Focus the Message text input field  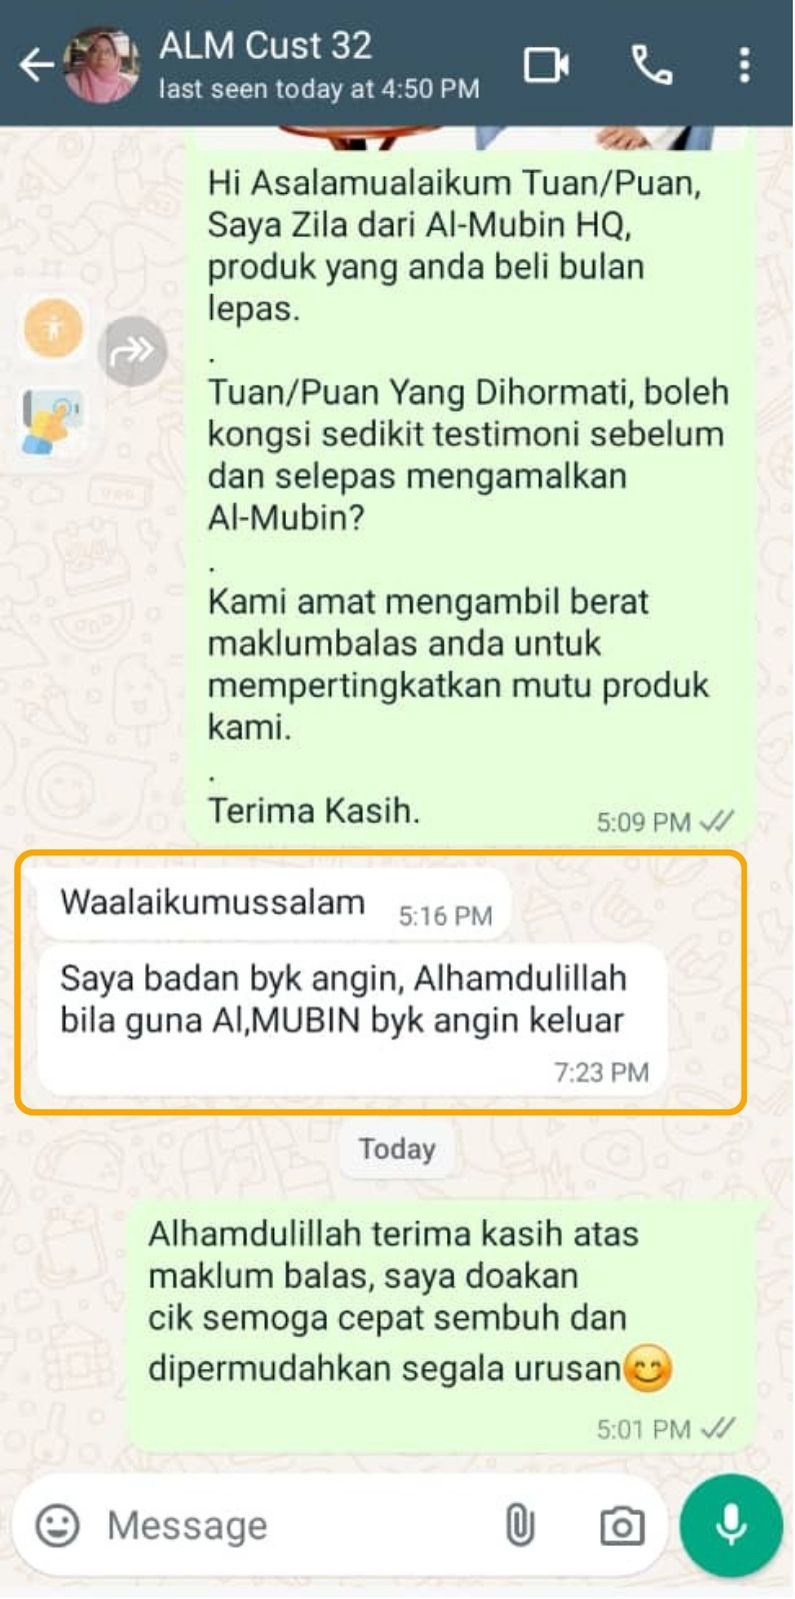tap(288, 1526)
